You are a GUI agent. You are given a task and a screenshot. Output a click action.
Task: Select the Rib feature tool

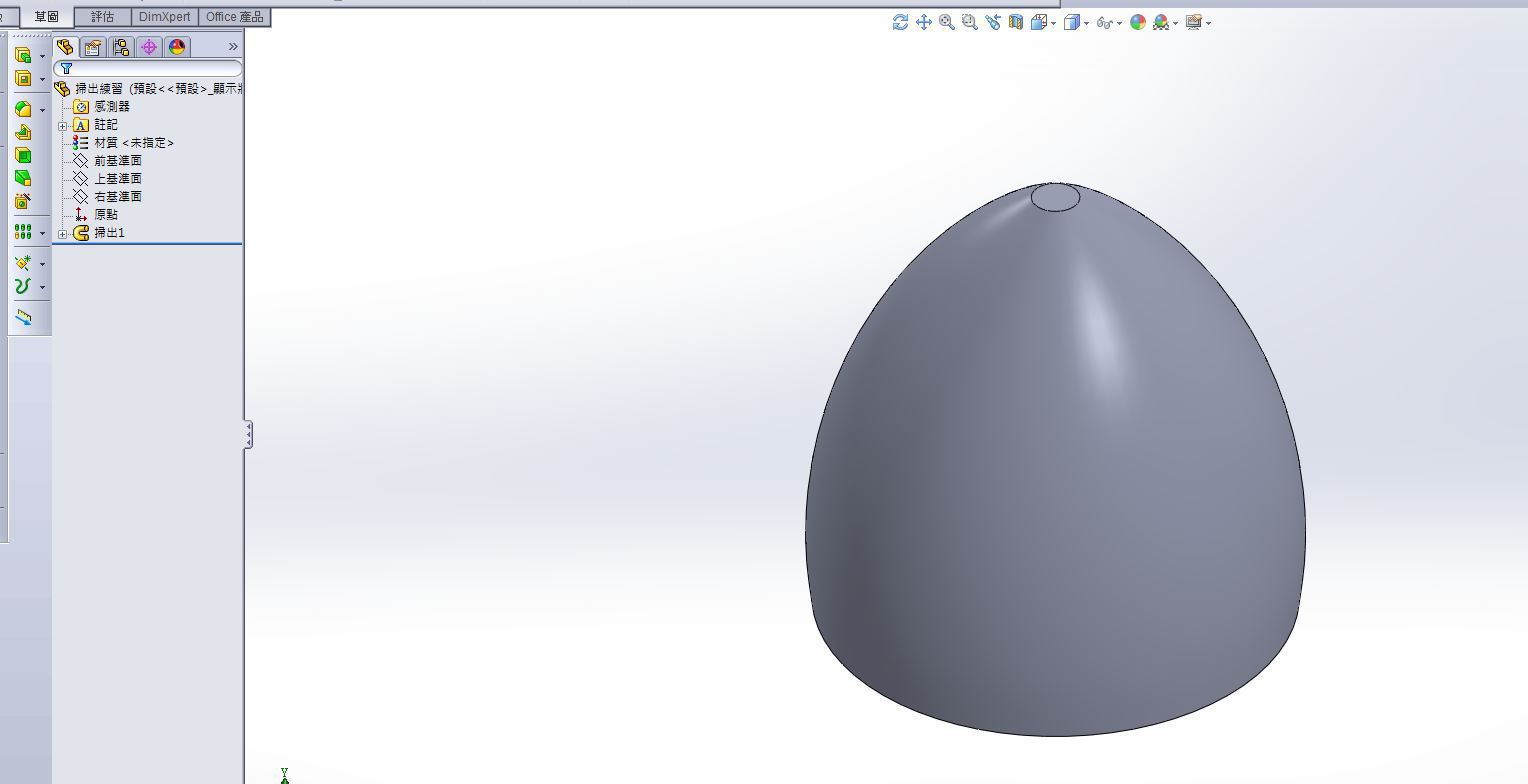[23, 132]
